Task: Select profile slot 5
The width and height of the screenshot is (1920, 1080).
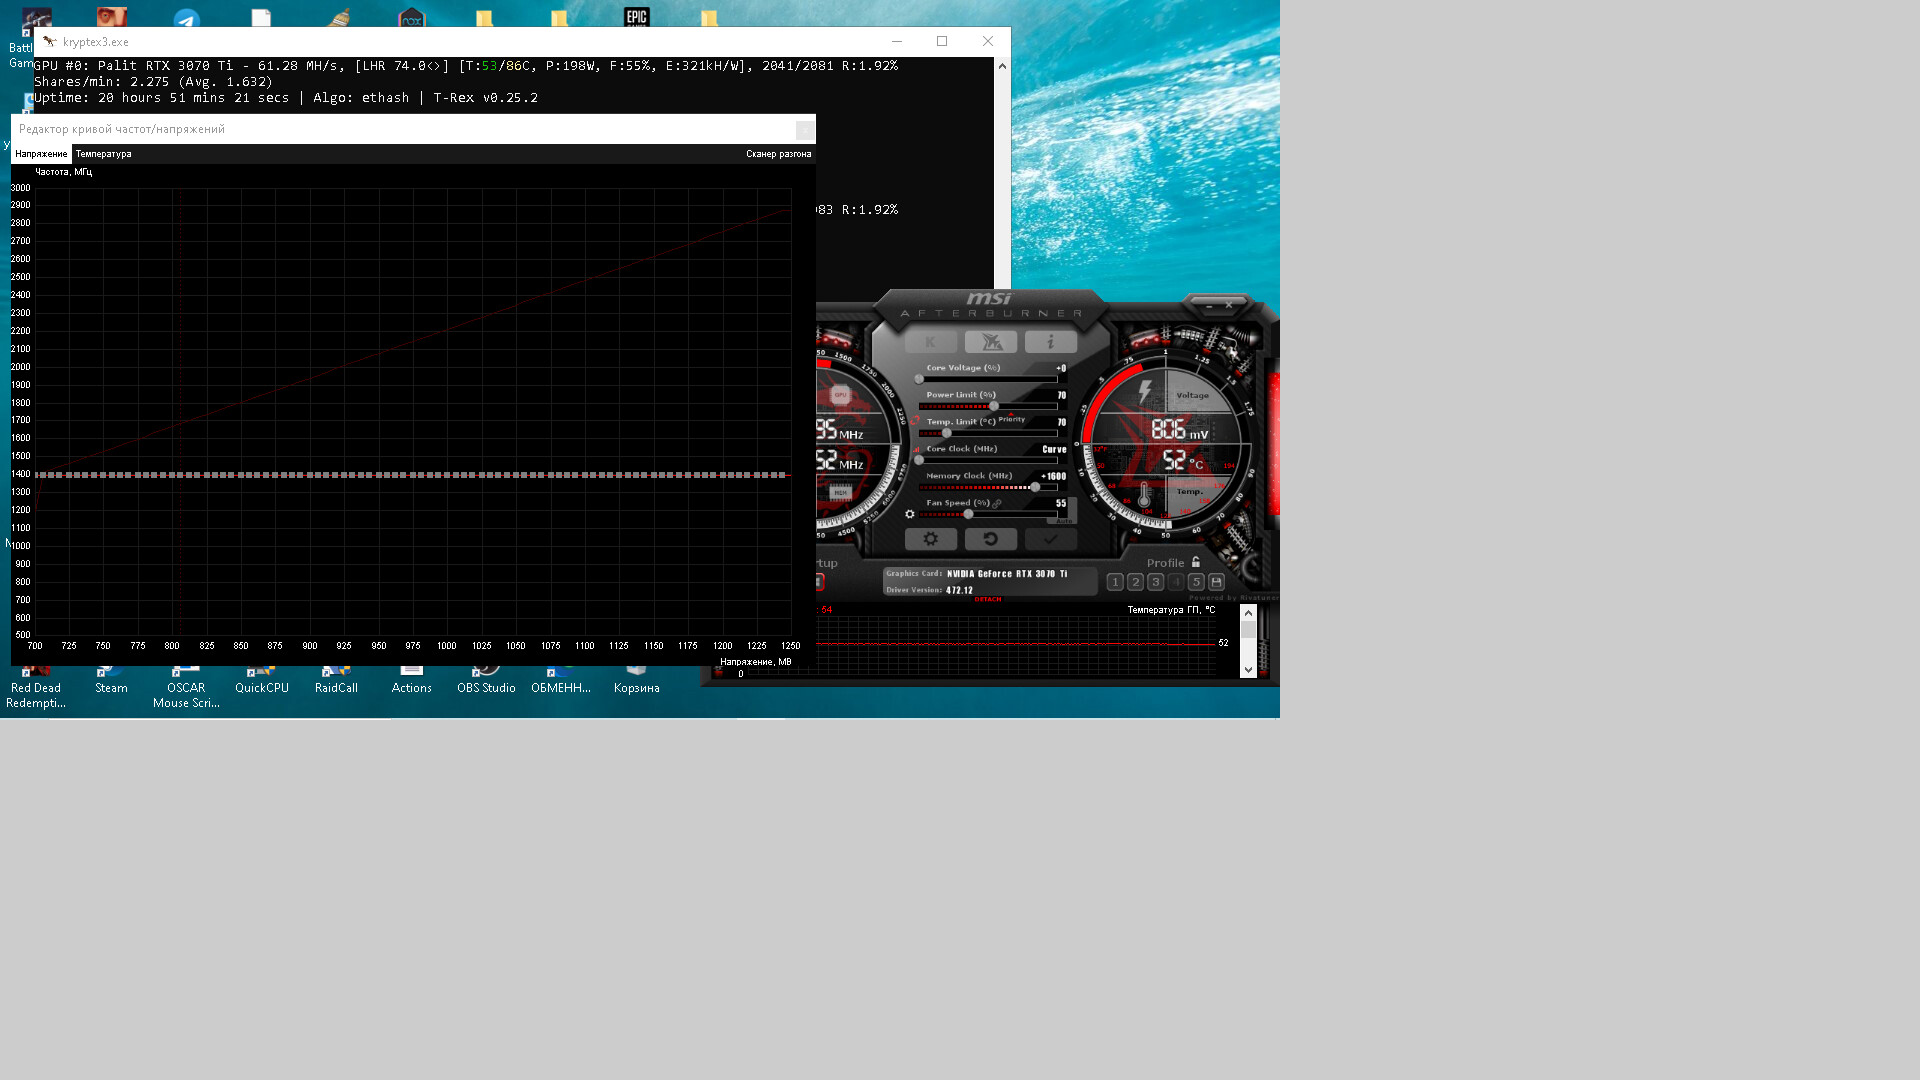Action: click(1196, 582)
